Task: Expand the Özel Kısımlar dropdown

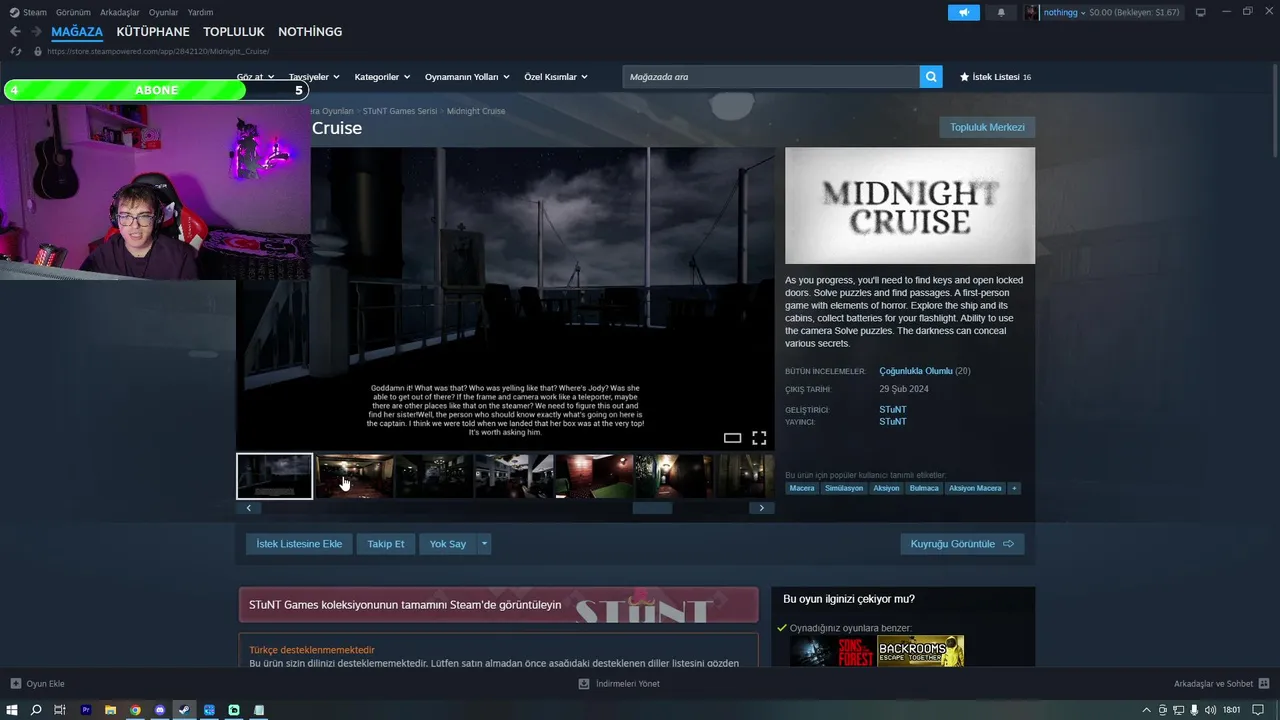Action: click(x=556, y=77)
